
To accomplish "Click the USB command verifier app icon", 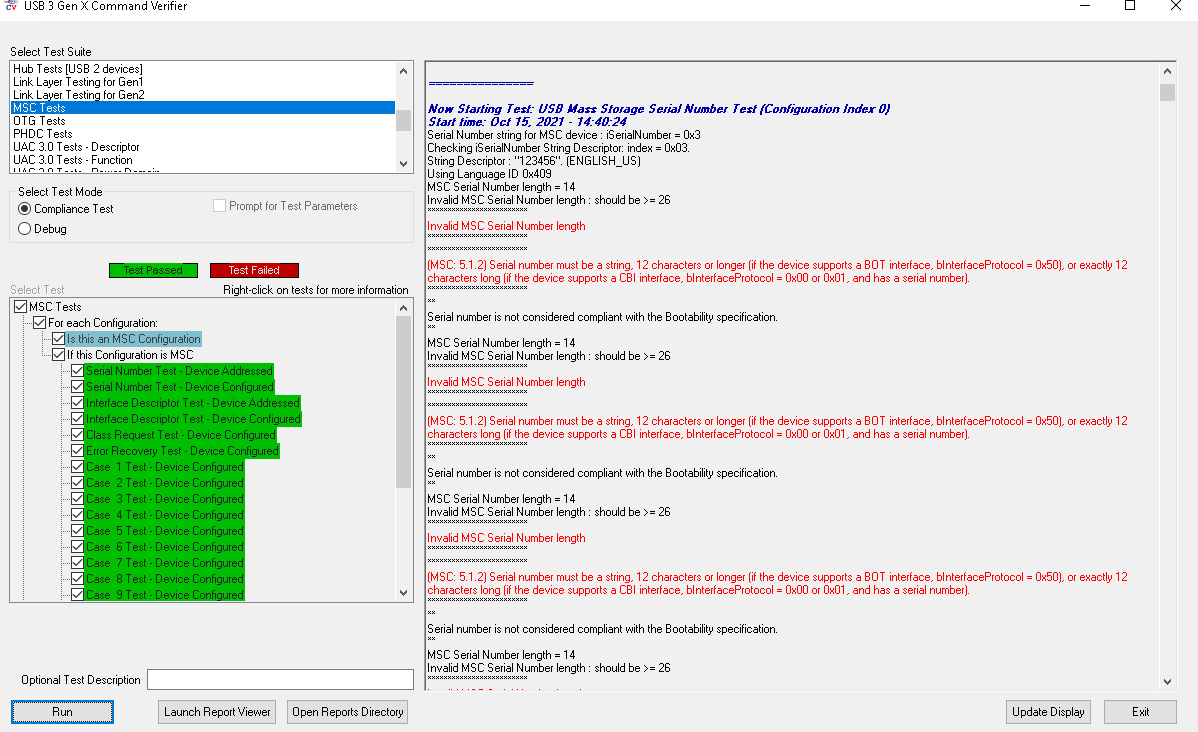I will tap(11, 5).
